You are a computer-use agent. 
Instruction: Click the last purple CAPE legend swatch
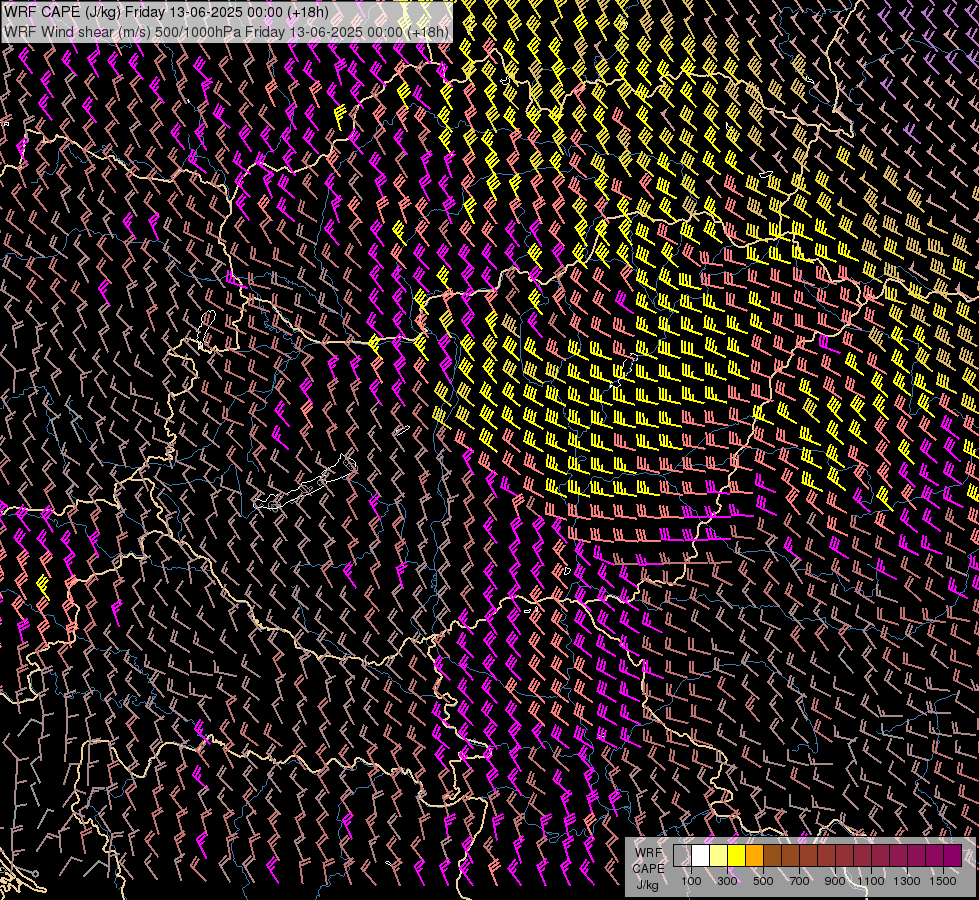pyautogui.click(x=952, y=856)
